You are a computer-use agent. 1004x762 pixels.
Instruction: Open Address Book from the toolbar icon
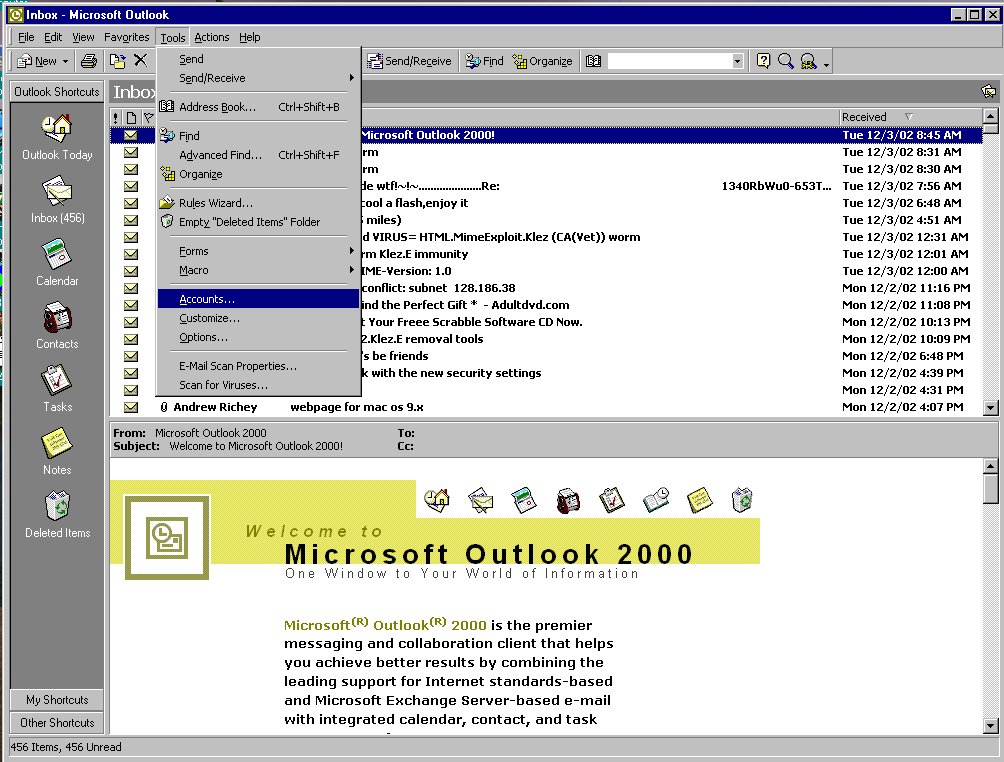click(x=594, y=61)
